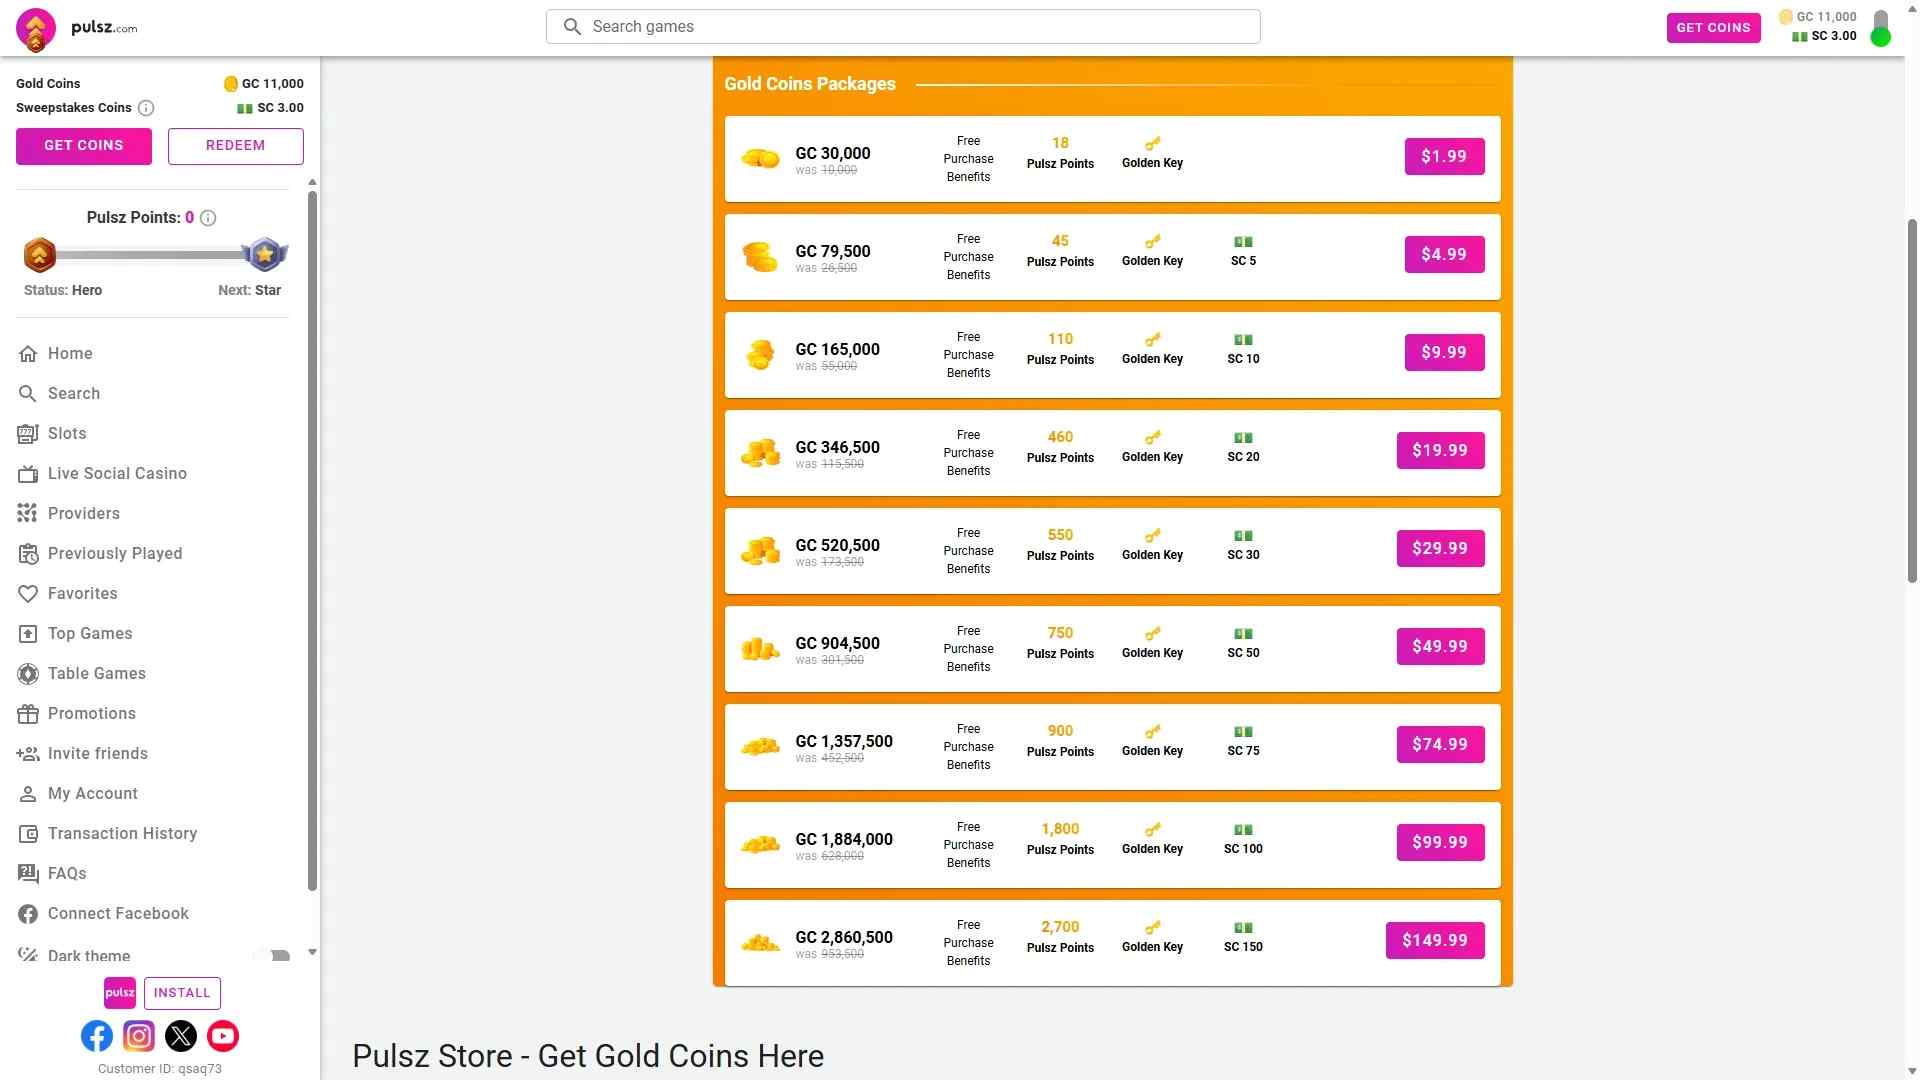Image resolution: width=1920 pixels, height=1080 pixels.
Task: Go to Home in sidebar
Action: [70, 354]
